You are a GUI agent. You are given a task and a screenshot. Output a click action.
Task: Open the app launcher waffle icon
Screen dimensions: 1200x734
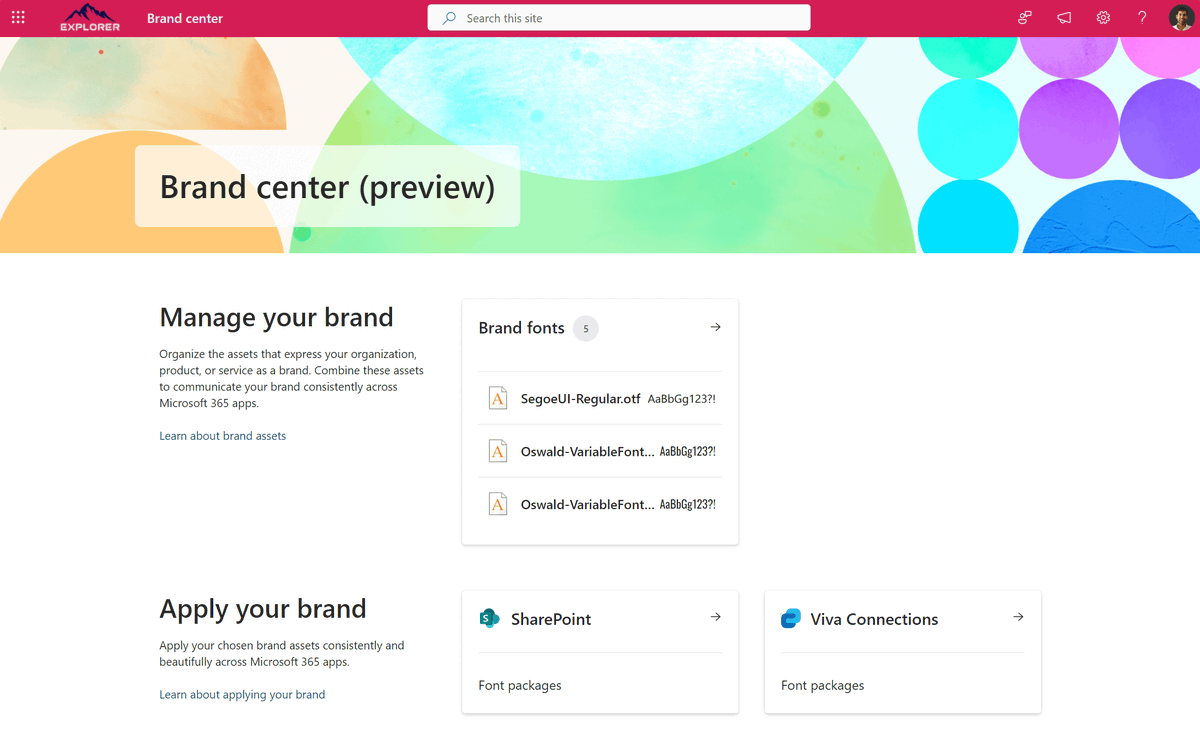click(18, 18)
